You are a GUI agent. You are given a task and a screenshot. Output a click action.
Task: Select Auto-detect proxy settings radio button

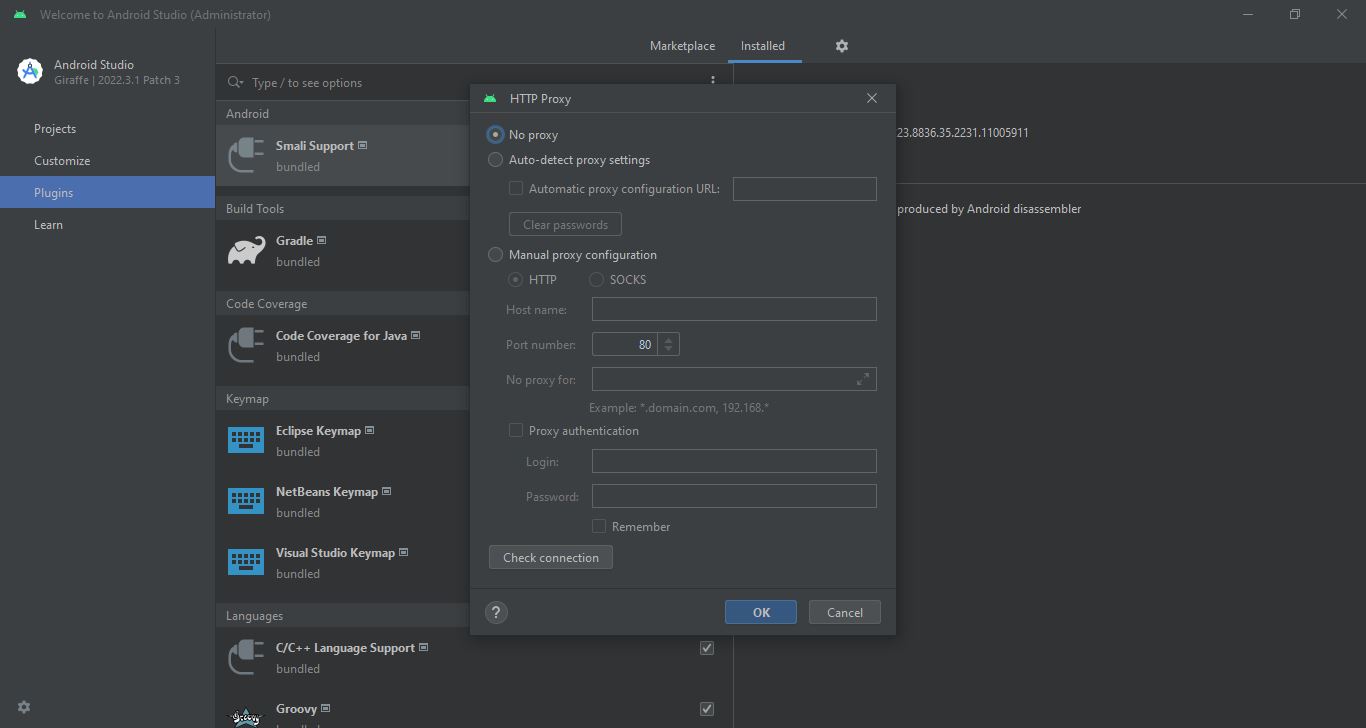(x=495, y=159)
